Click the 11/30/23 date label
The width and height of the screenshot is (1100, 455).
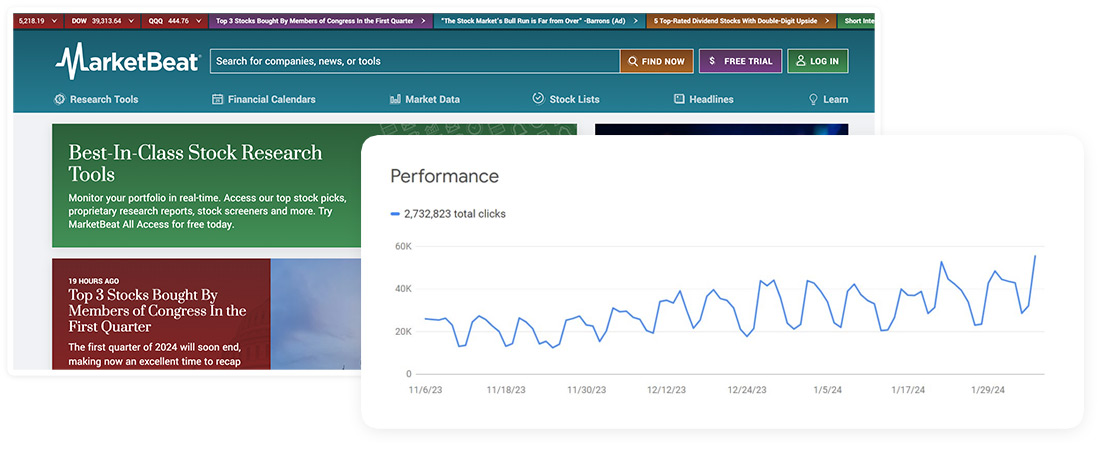pos(587,390)
